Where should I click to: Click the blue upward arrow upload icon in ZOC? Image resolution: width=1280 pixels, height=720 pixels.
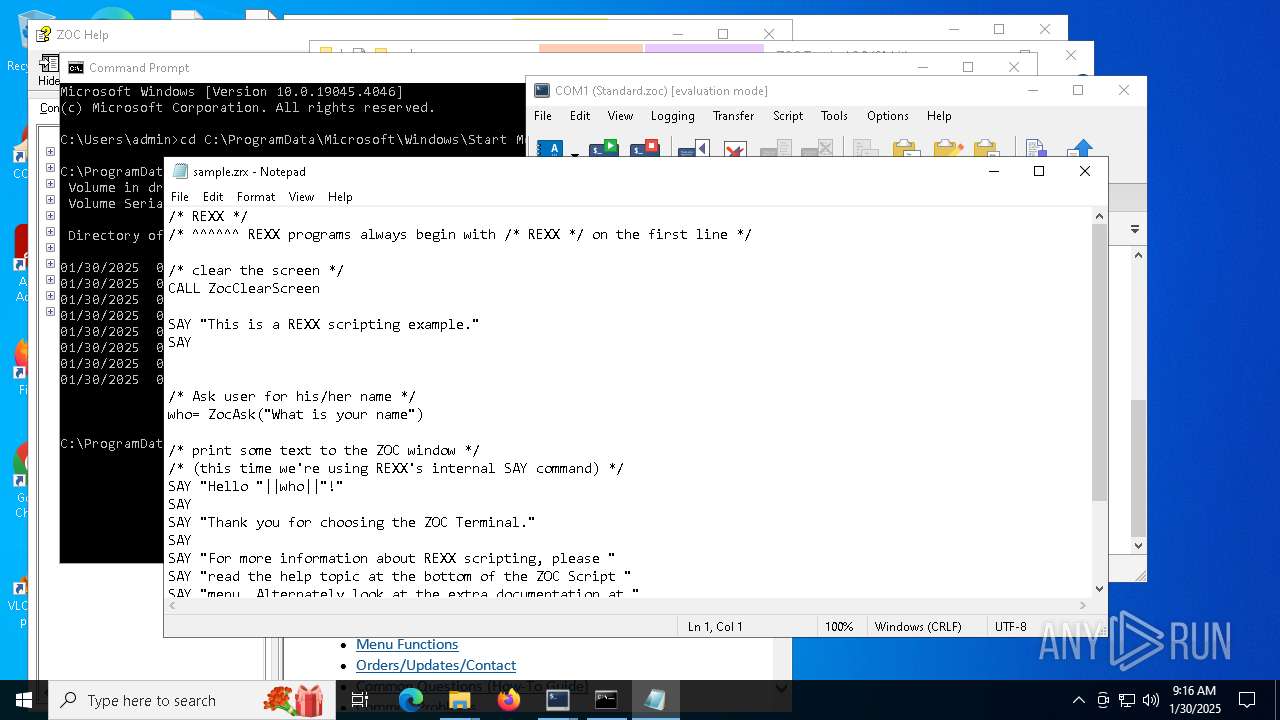[x=1080, y=150]
